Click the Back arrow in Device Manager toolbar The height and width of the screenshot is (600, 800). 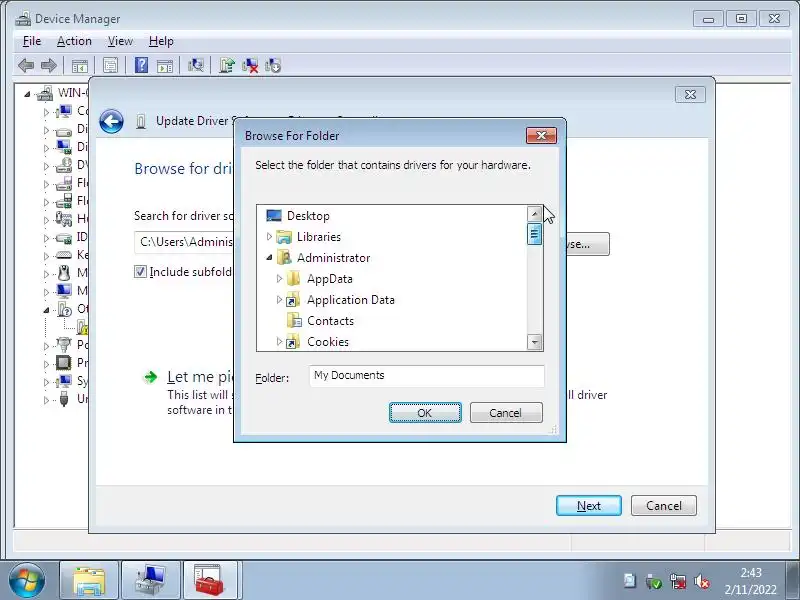26,65
